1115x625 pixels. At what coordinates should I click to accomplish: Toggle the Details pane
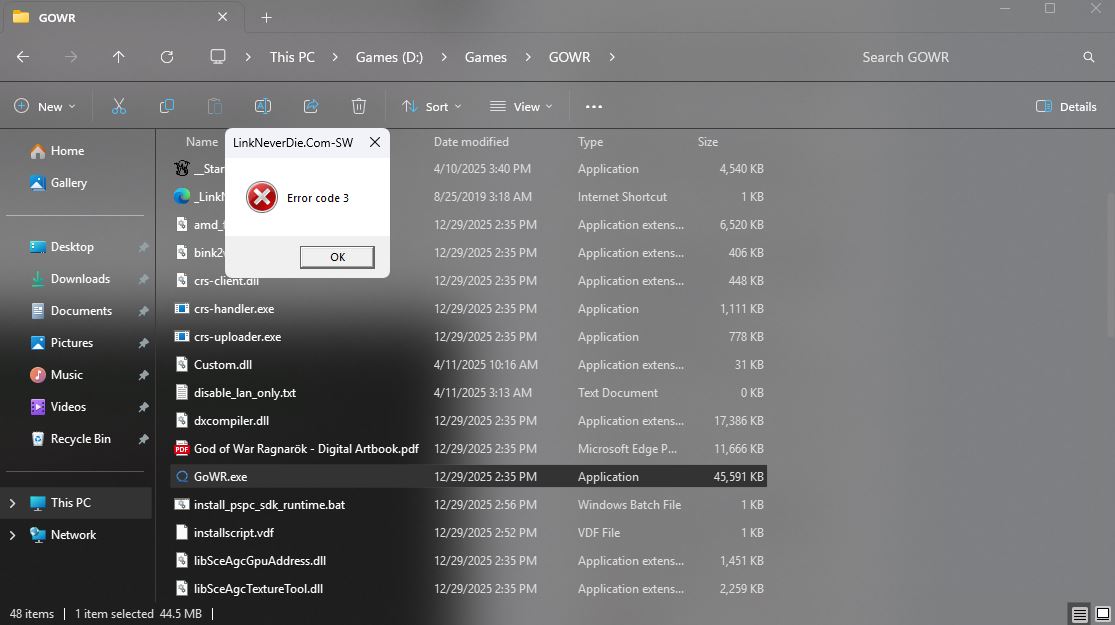click(x=1066, y=106)
